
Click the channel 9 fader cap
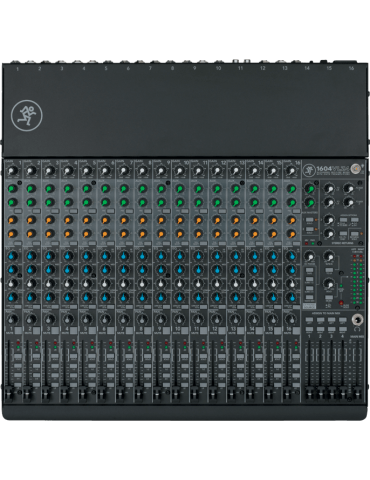pyautogui.click(x=158, y=394)
